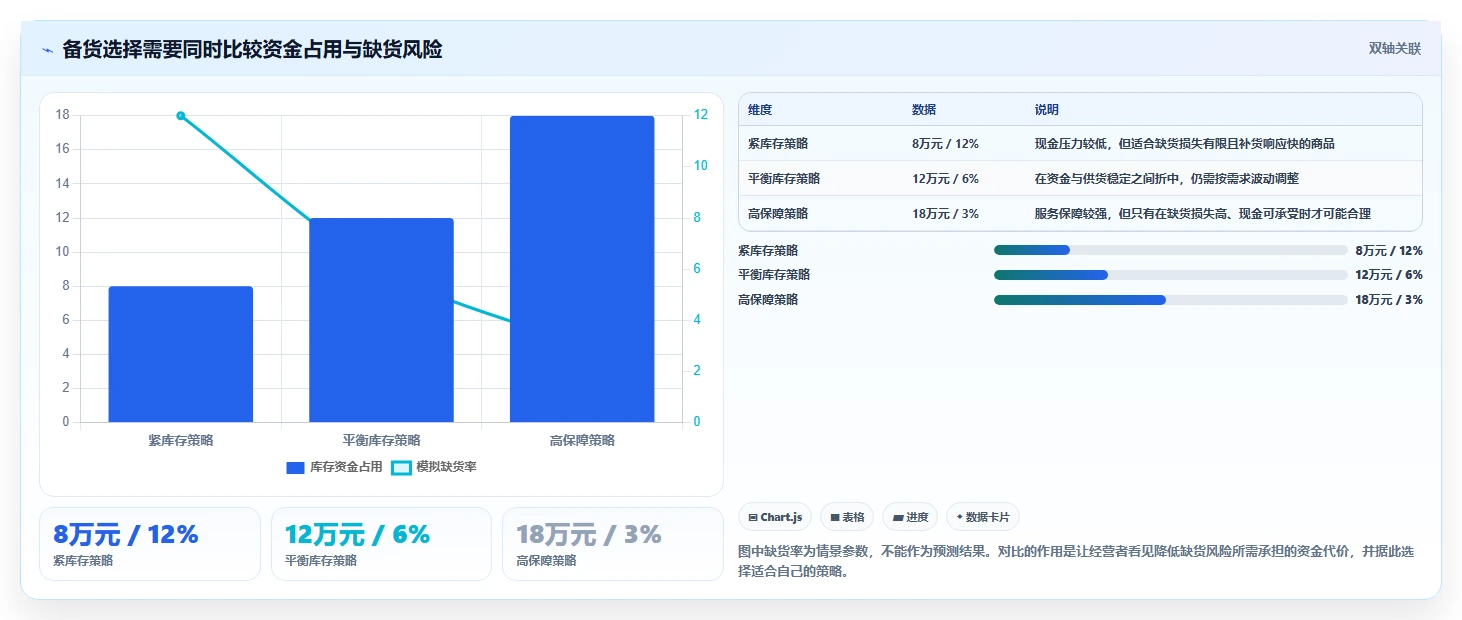Screen dimensions: 1462x620
Task: Toggle the 模拟缺货率 legend entry
Action: click(433, 467)
